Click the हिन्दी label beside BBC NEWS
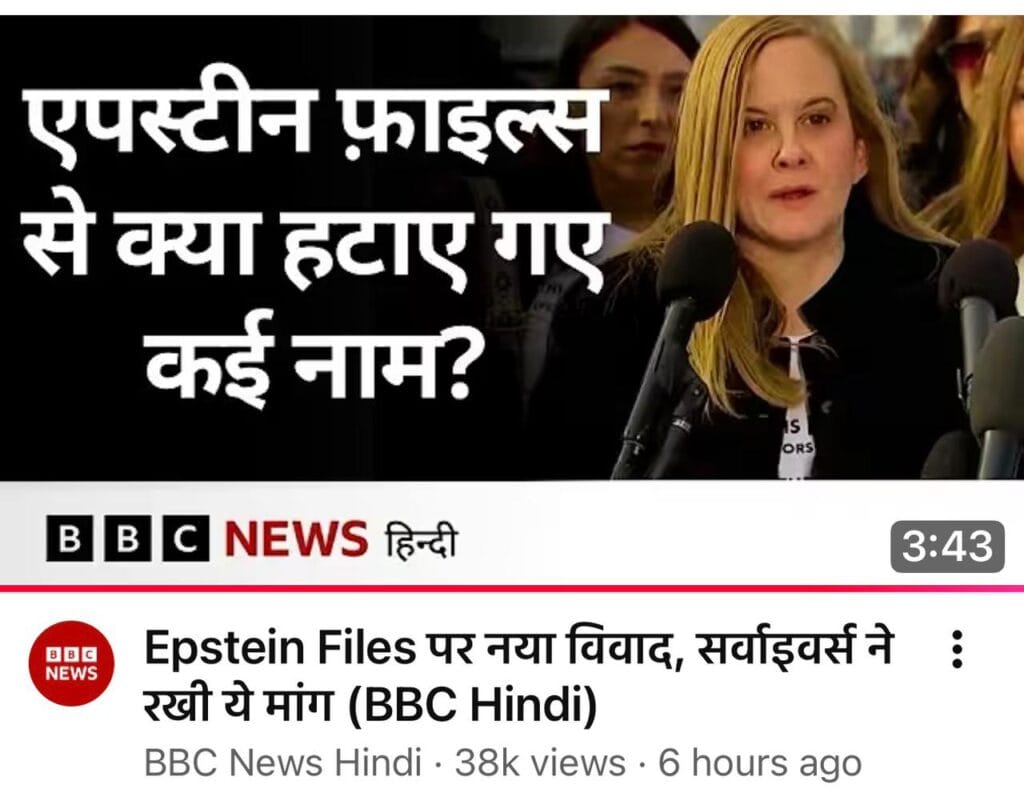 421,539
